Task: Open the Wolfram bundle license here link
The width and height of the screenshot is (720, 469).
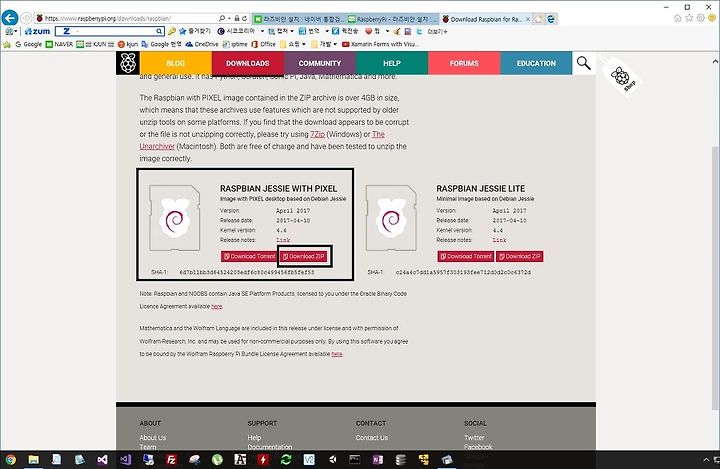Action: coord(337,354)
